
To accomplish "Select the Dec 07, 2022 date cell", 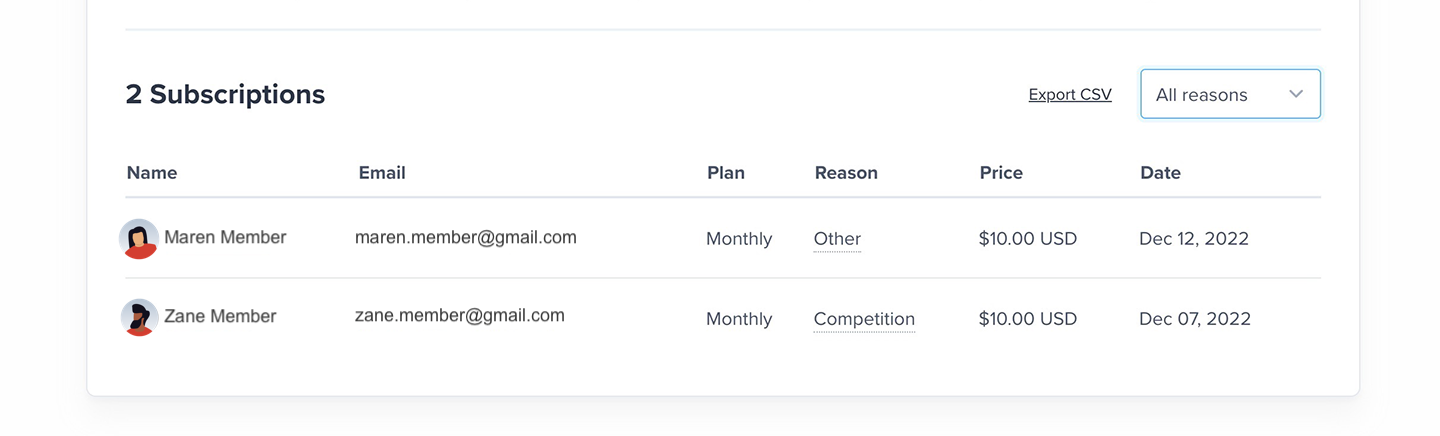I will coord(1195,319).
